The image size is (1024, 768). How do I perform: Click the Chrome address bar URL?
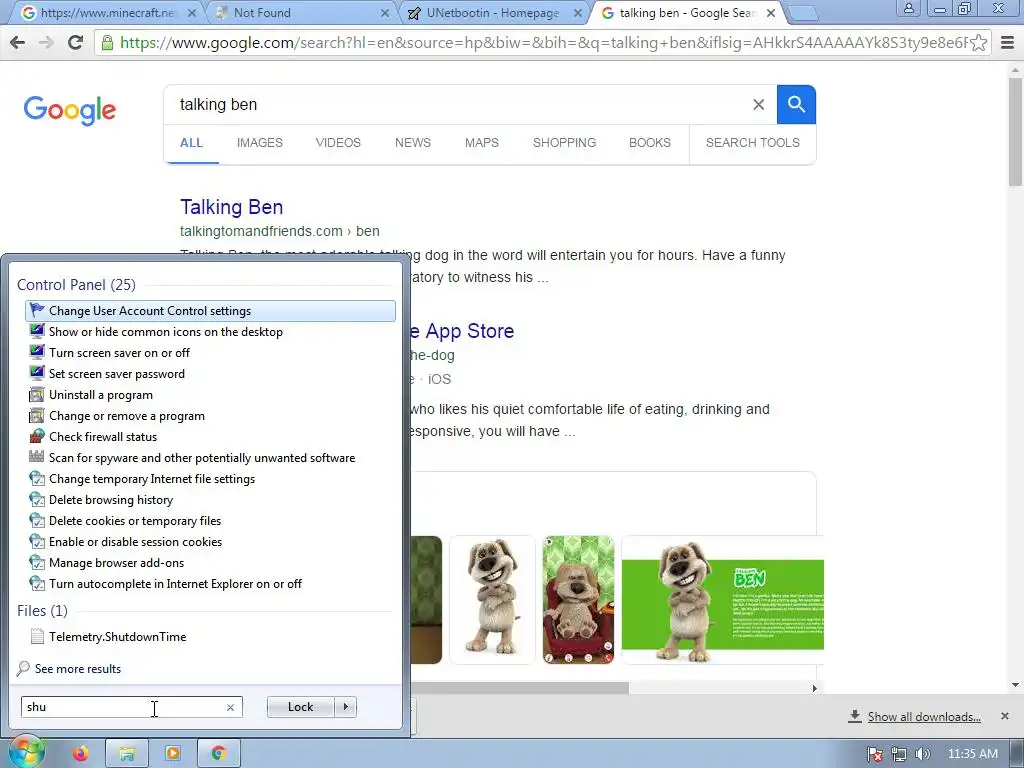point(543,43)
